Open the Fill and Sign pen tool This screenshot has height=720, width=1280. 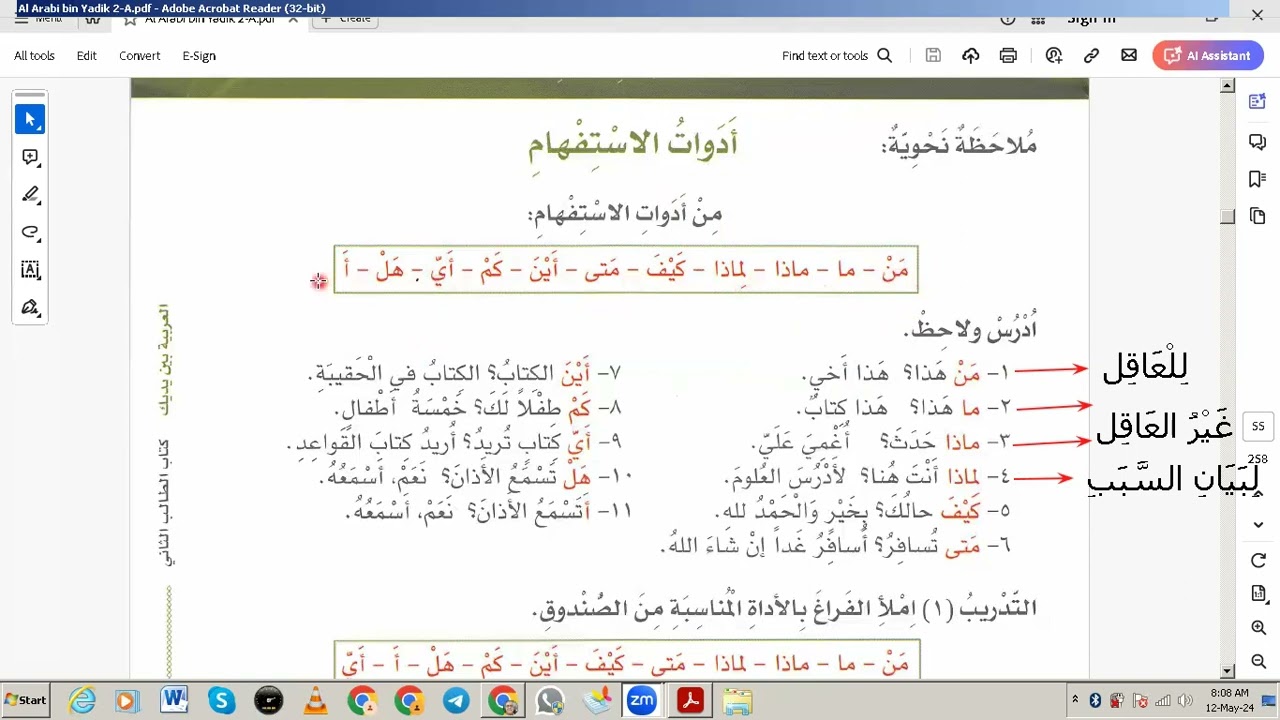(x=30, y=307)
